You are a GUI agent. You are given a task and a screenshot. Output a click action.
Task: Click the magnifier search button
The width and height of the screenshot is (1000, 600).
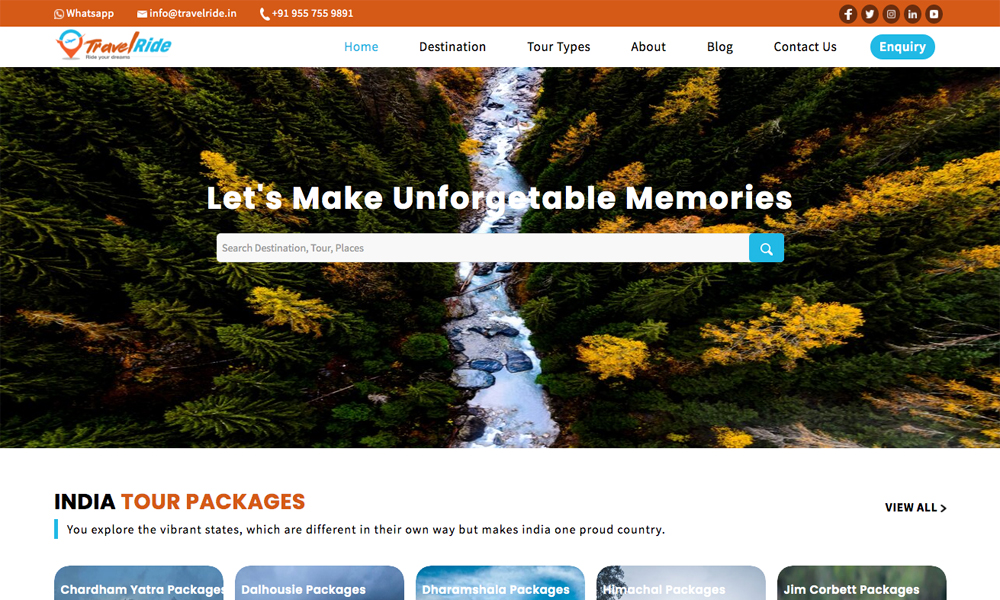coord(766,248)
